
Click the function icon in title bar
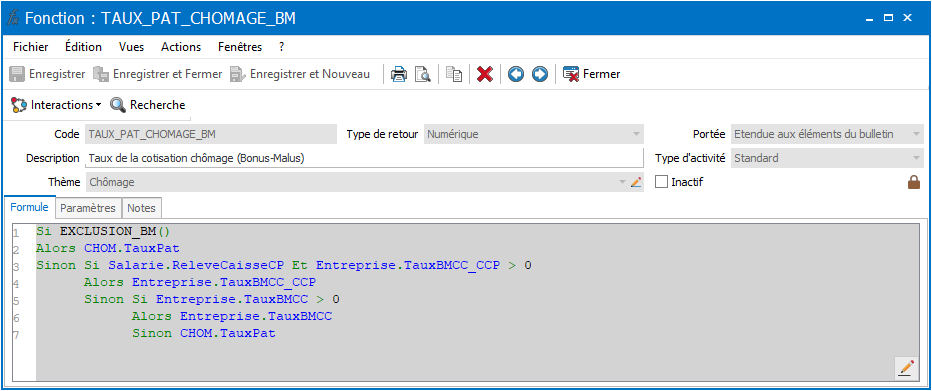click(13, 18)
